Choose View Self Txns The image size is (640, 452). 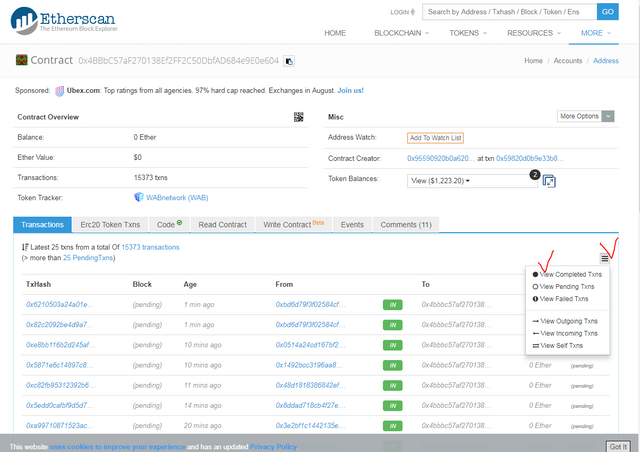point(557,345)
